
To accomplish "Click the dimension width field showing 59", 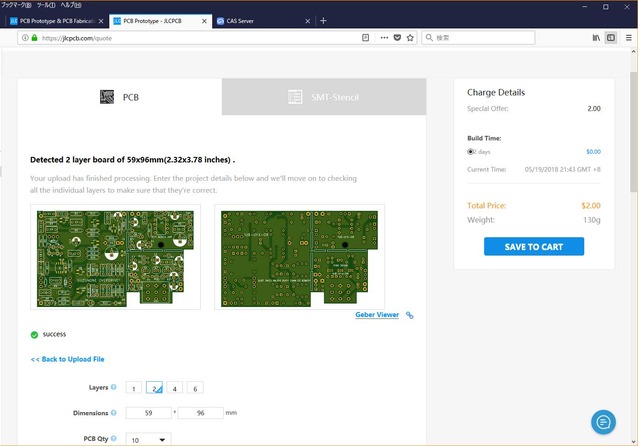I will pos(149,413).
